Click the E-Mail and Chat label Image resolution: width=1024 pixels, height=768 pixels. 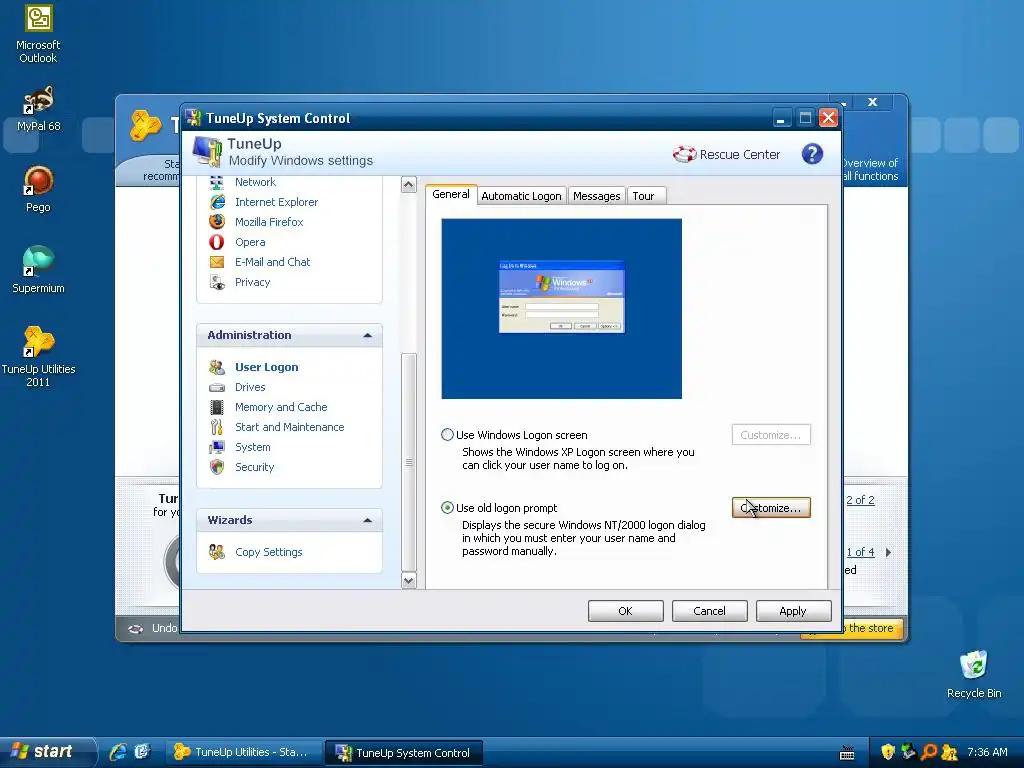[272, 262]
